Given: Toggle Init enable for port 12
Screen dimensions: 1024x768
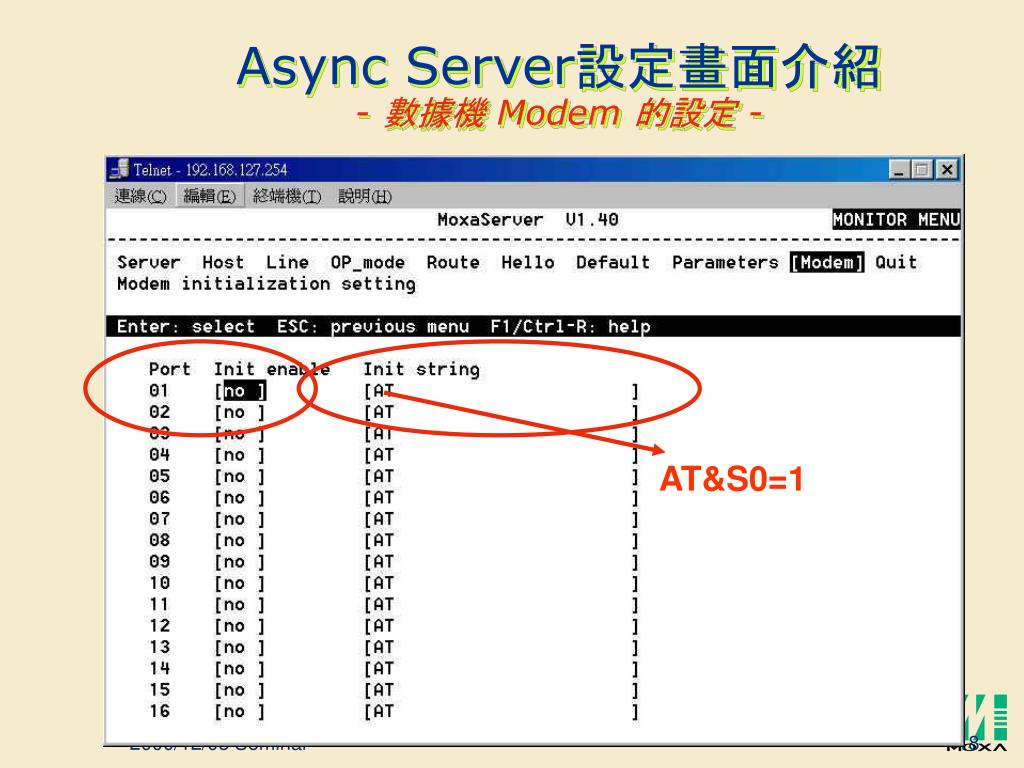Looking at the screenshot, I should [x=240, y=626].
